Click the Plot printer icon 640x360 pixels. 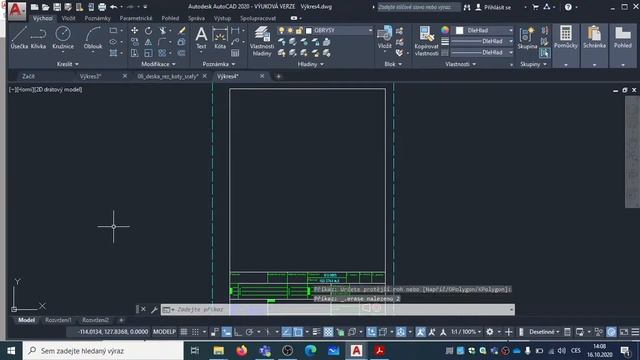[x=102, y=7]
